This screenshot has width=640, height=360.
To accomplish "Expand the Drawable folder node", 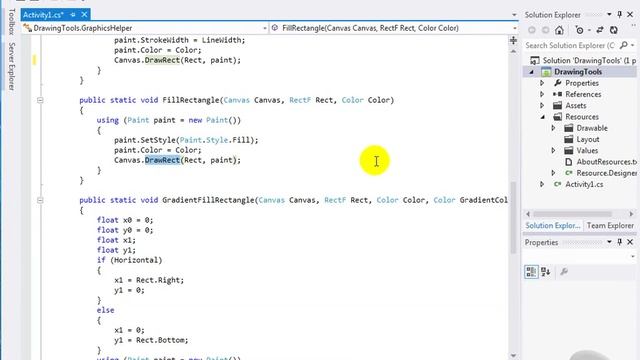I will pos(553,128).
